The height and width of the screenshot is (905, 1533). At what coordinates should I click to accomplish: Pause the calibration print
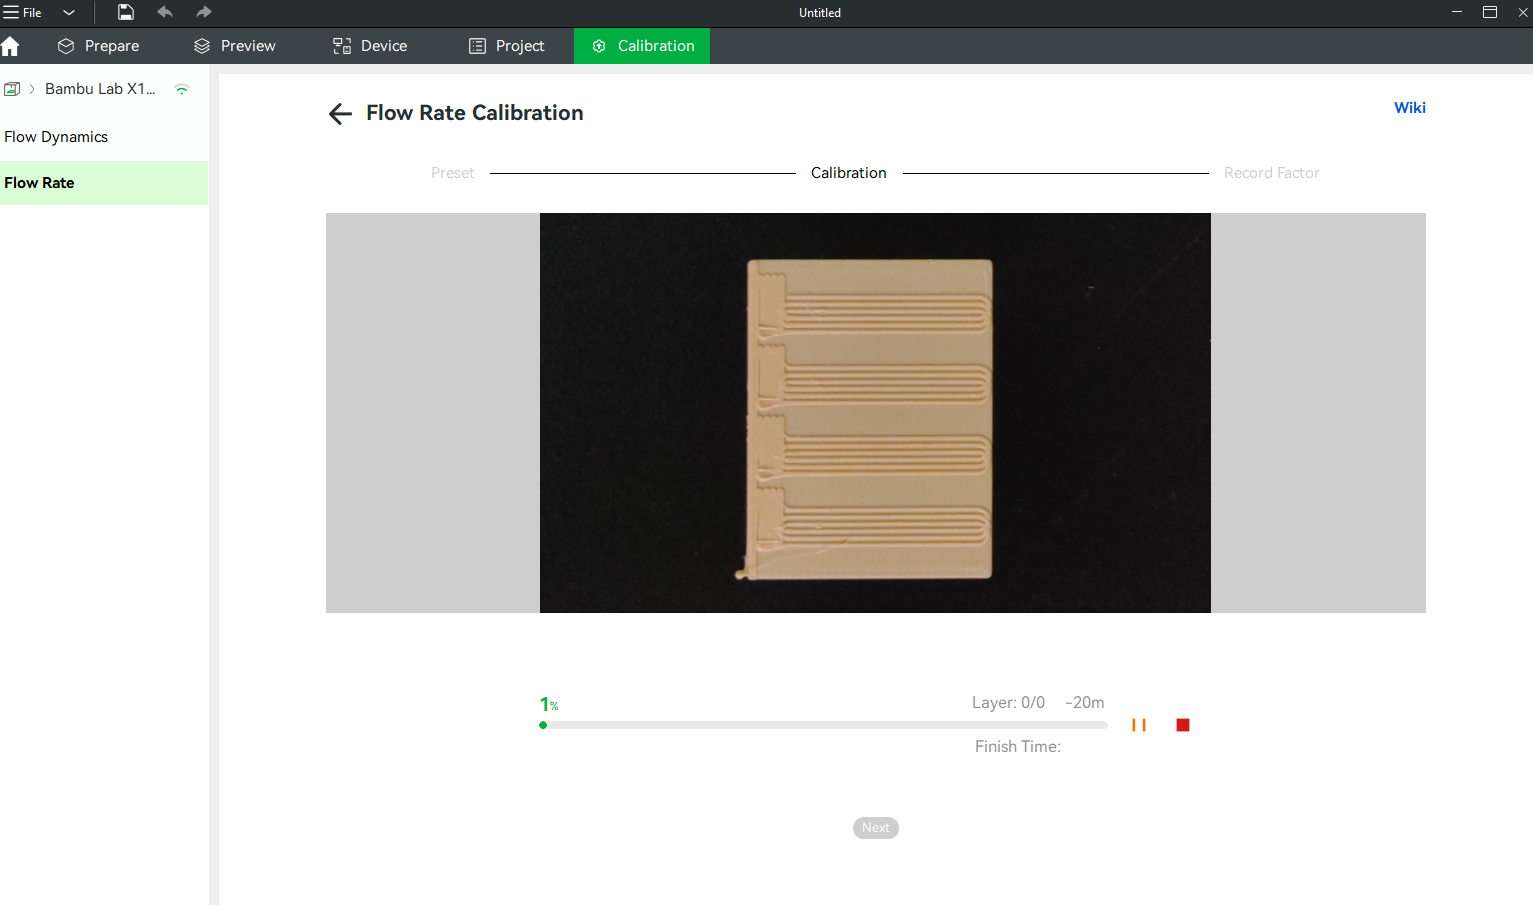coord(1139,725)
